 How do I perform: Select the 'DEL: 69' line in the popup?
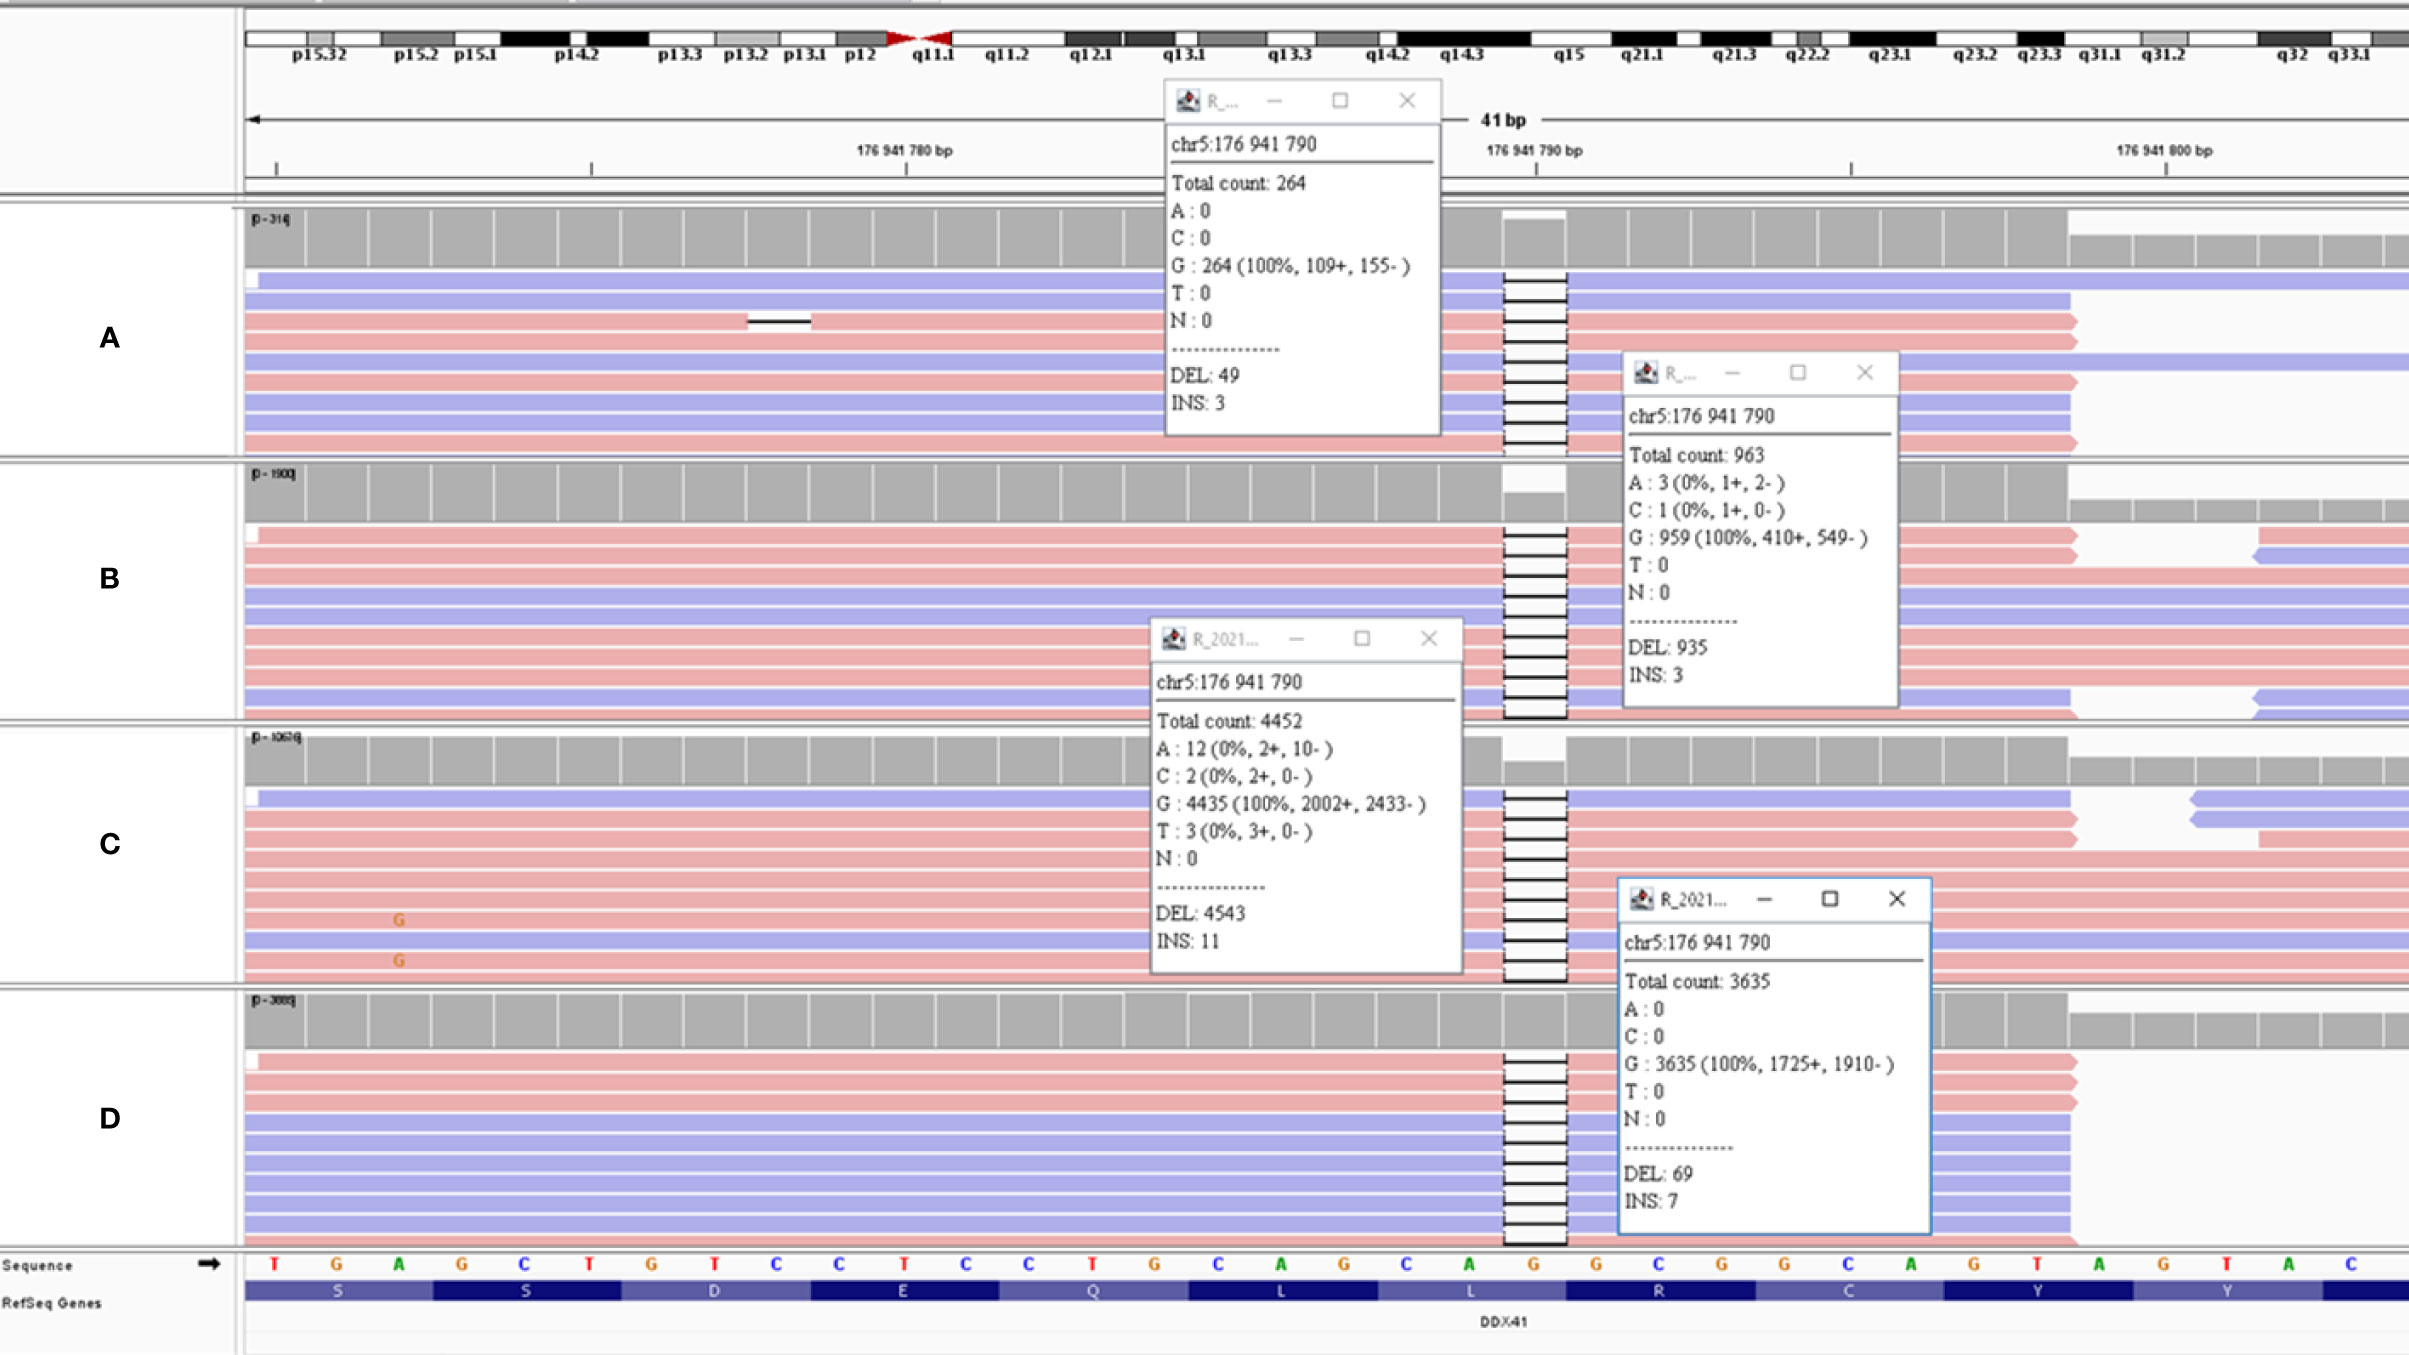(x=1658, y=1174)
